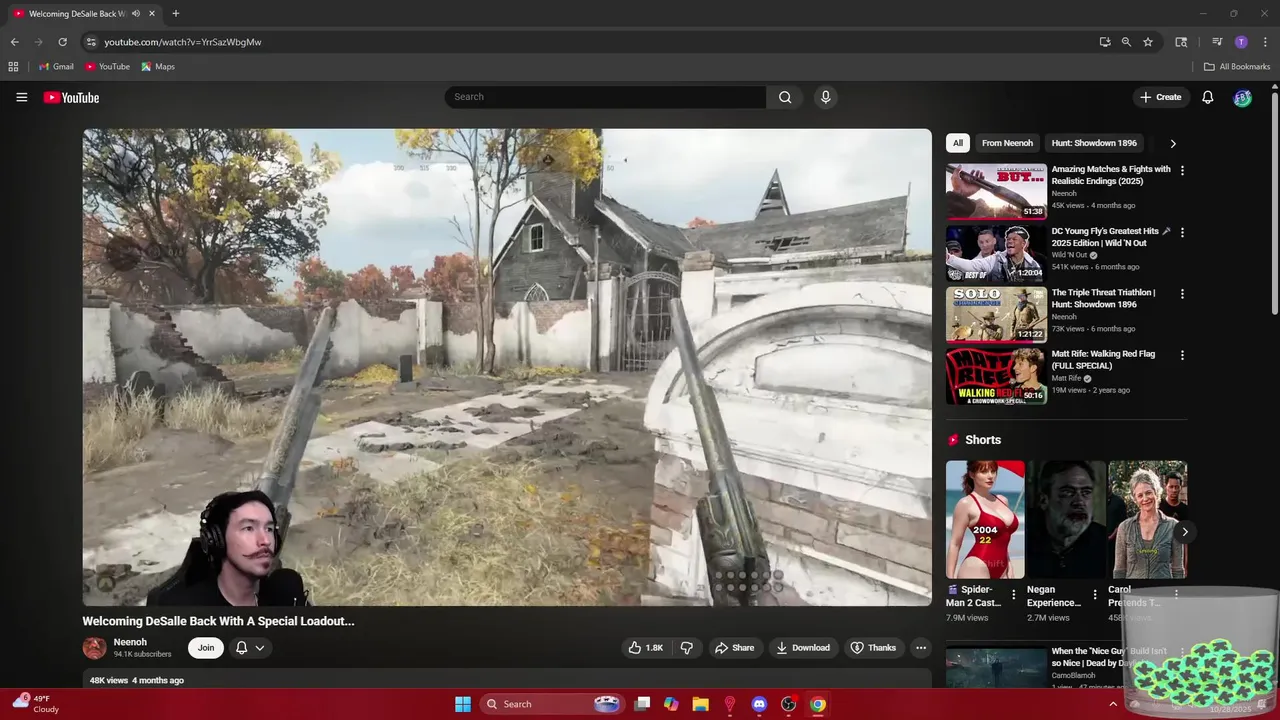Open Neenoh channel avatar

(94, 648)
